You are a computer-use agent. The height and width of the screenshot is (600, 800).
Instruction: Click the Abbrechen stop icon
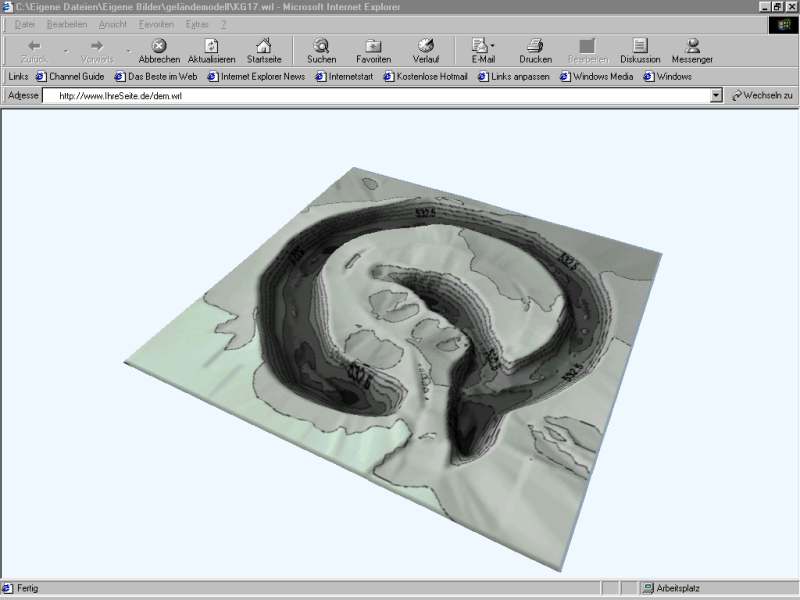click(x=159, y=46)
